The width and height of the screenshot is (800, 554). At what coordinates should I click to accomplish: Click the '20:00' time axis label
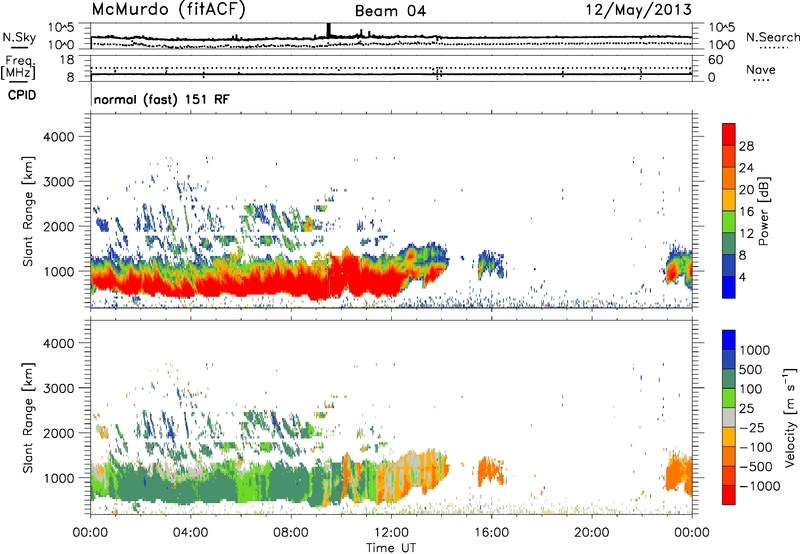point(591,533)
